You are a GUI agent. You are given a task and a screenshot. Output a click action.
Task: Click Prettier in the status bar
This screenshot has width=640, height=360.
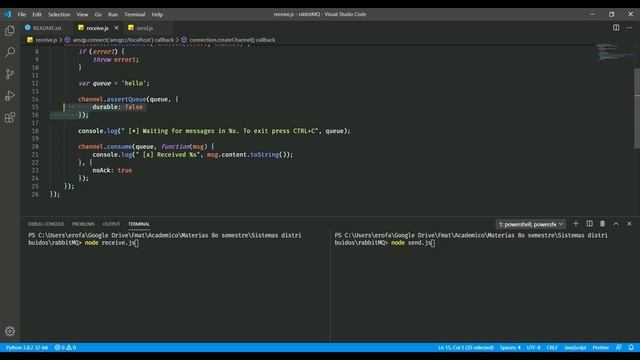601,347
